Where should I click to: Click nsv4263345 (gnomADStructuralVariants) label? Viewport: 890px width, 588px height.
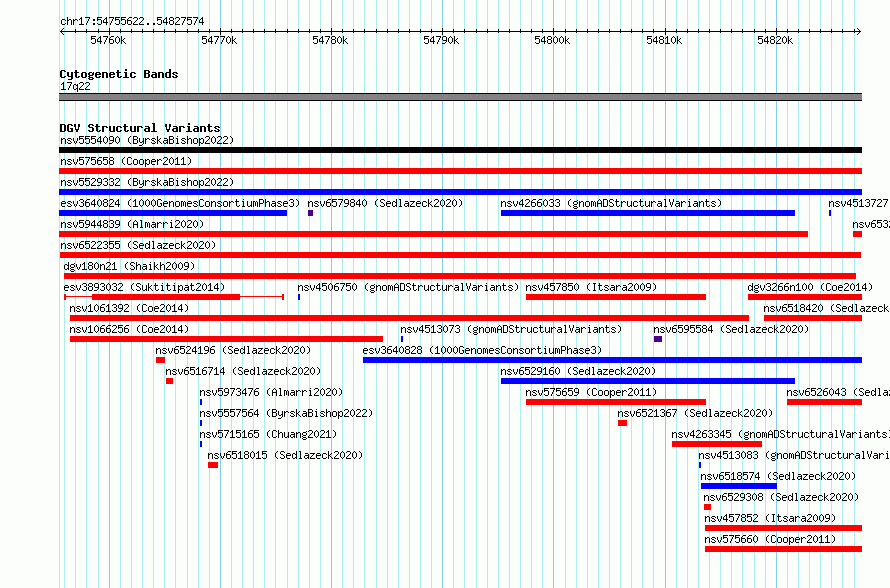coord(780,434)
